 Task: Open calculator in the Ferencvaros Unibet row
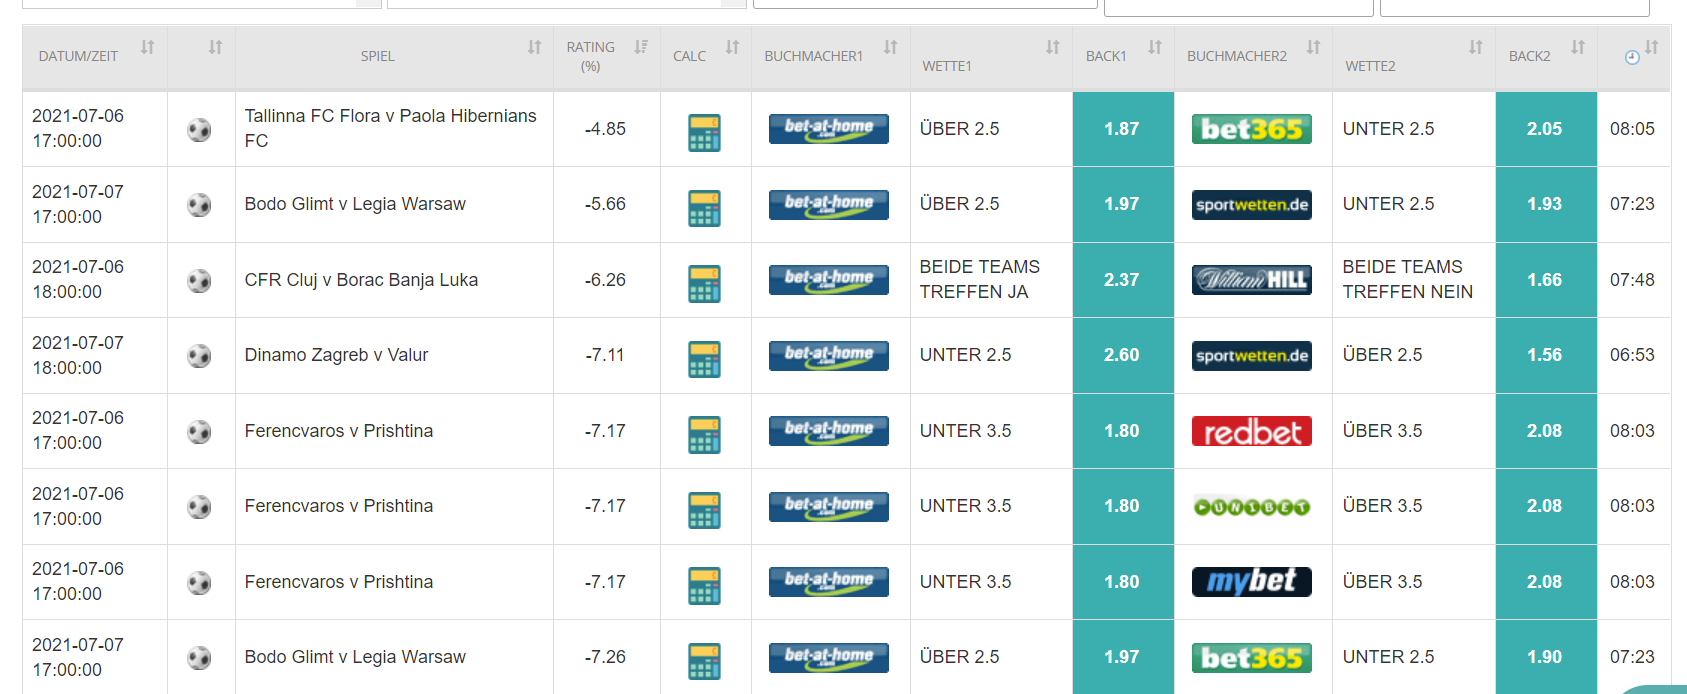[704, 510]
